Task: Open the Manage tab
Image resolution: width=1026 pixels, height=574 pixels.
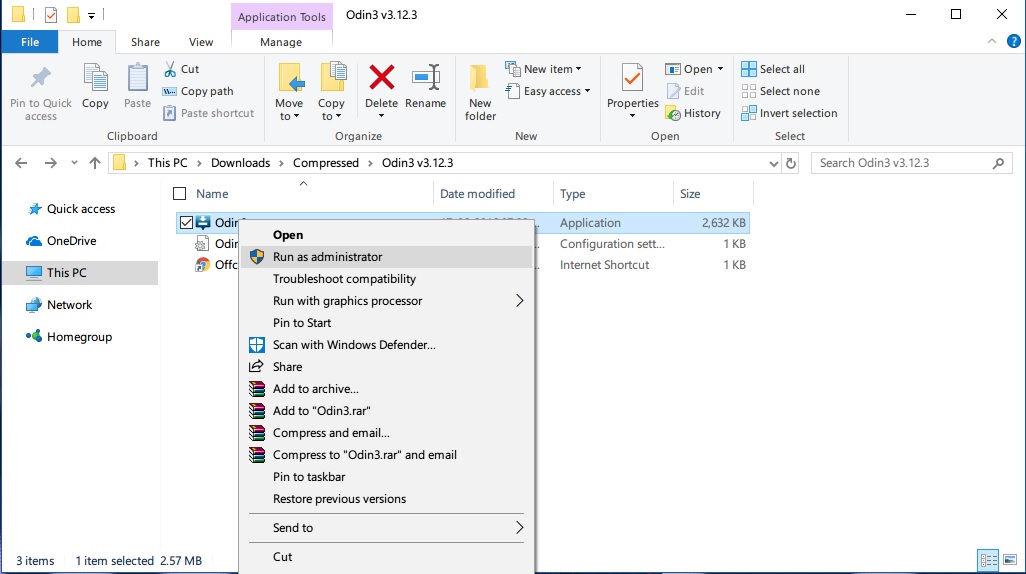Action: point(281,42)
